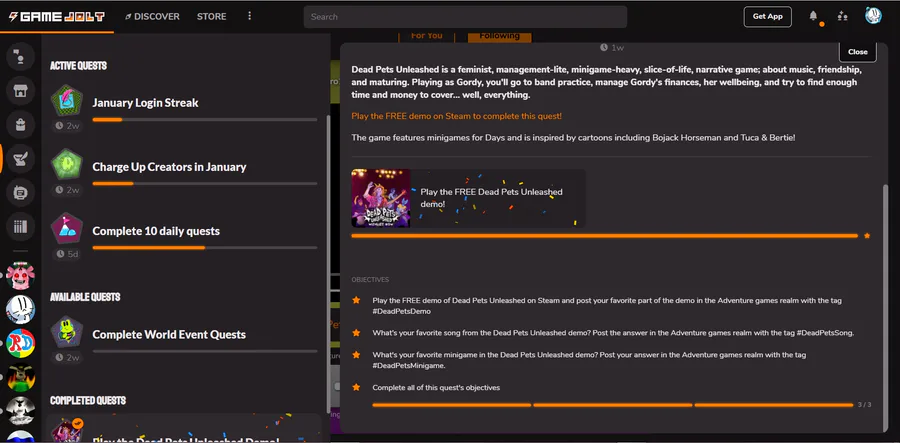Open Complete 10 daily quests

coord(184,236)
